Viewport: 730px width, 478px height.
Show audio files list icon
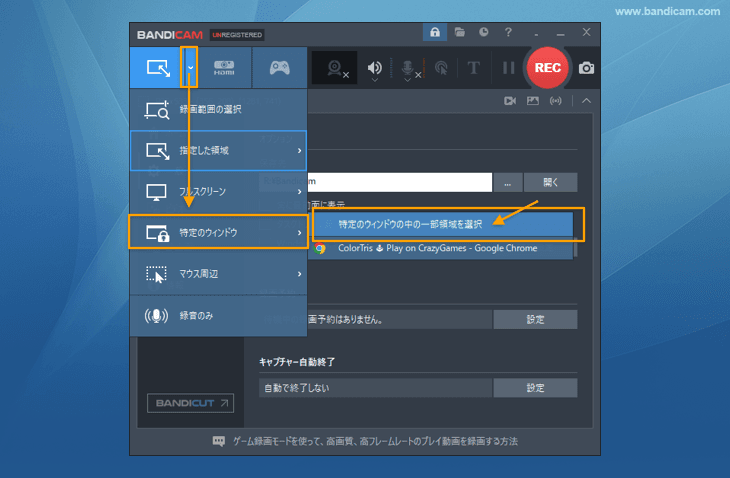click(x=555, y=101)
